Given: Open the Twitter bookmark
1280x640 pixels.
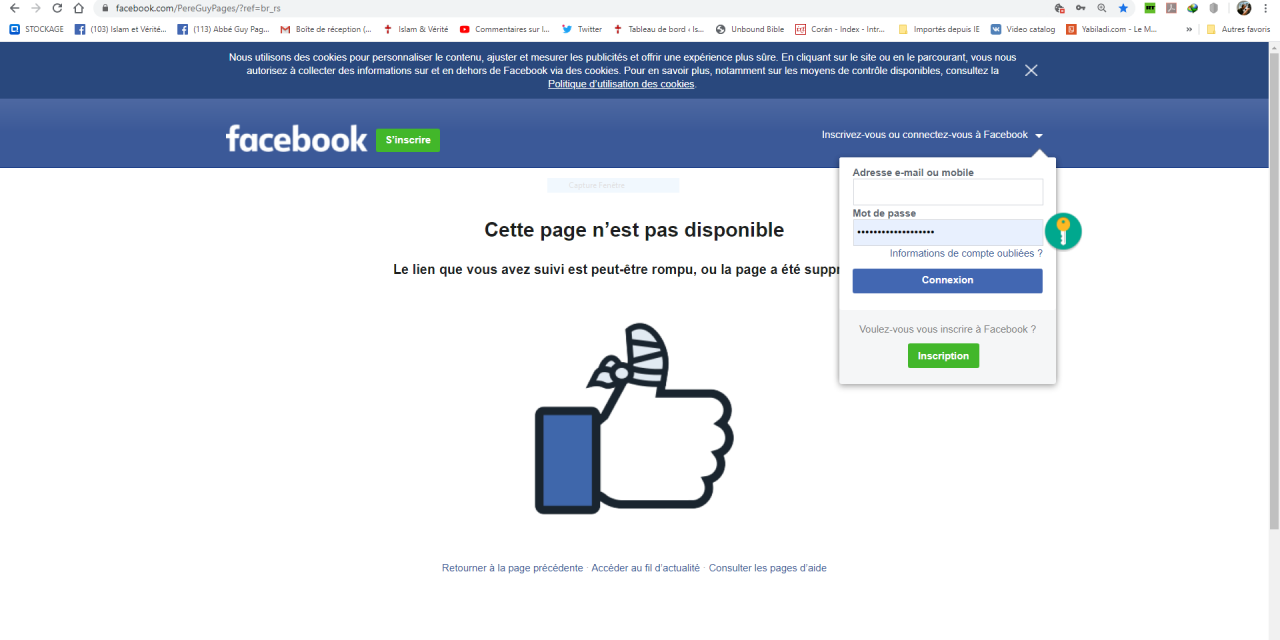Looking at the screenshot, I should (x=582, y=29).
